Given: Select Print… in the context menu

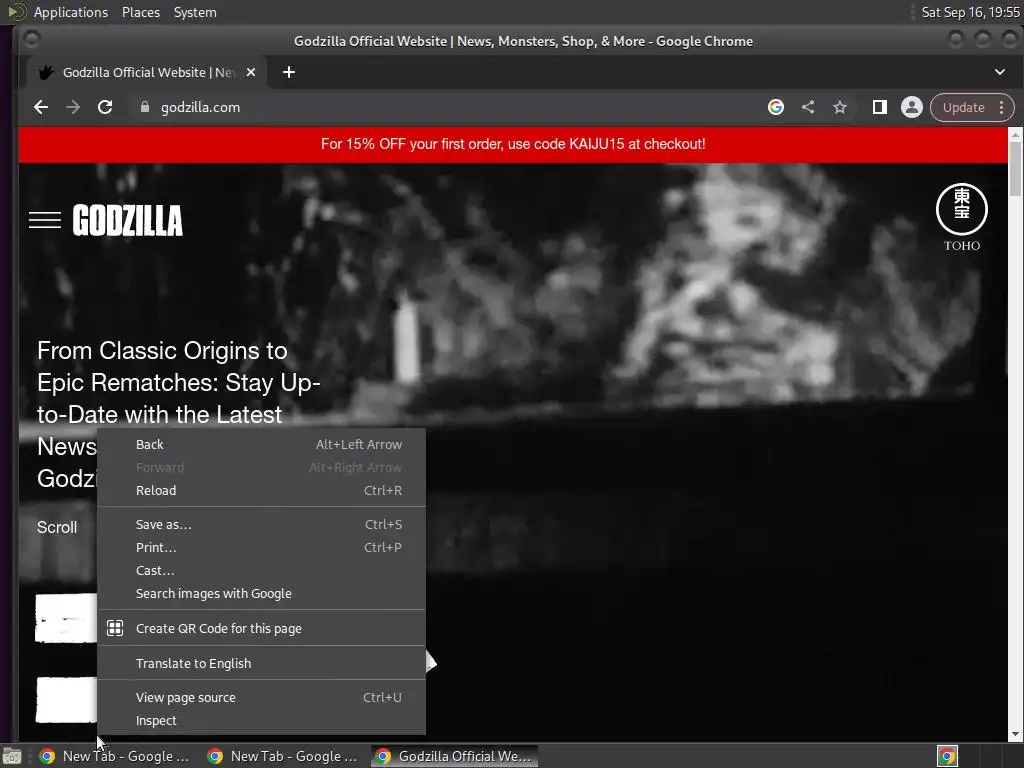Looking at the screenshot, I should pyautogui.click(x=261, y=547).
